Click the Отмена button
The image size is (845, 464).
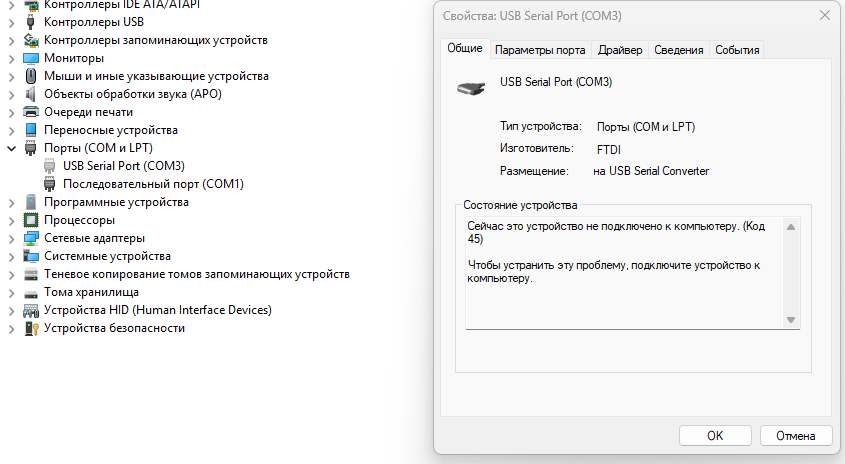(795, 435)
